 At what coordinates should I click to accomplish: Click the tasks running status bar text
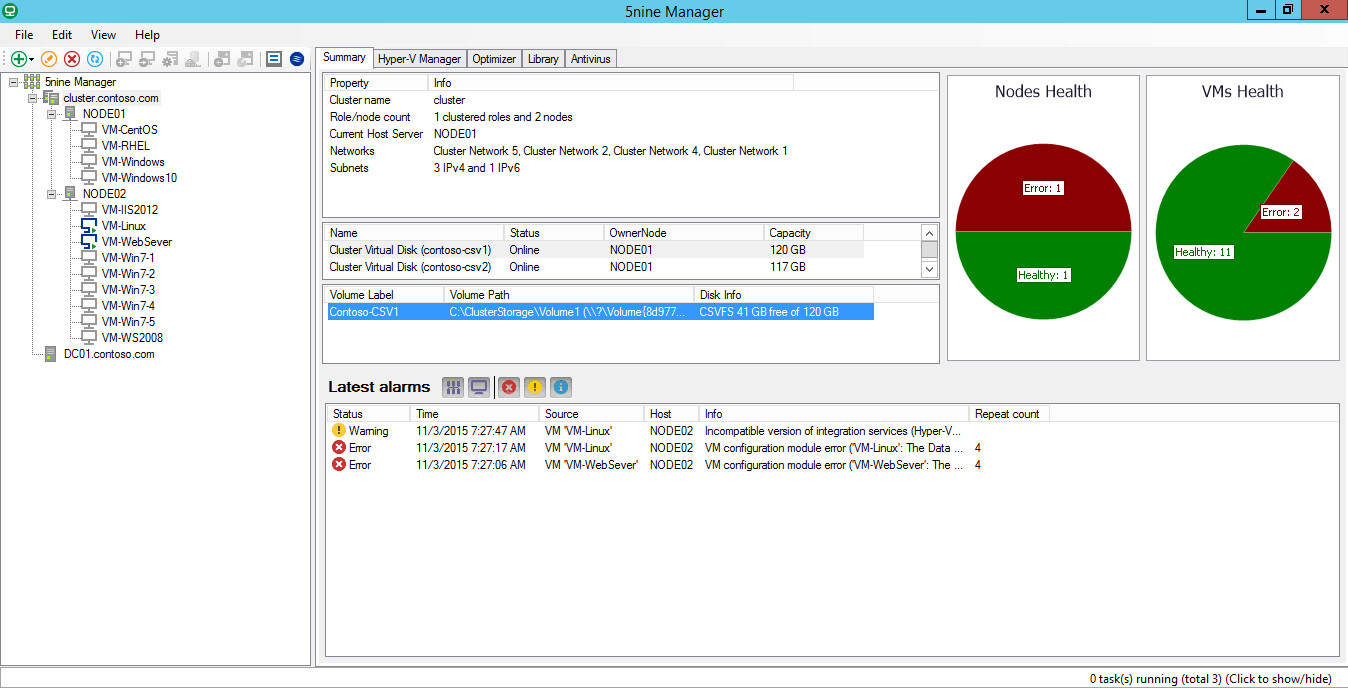1210,679
